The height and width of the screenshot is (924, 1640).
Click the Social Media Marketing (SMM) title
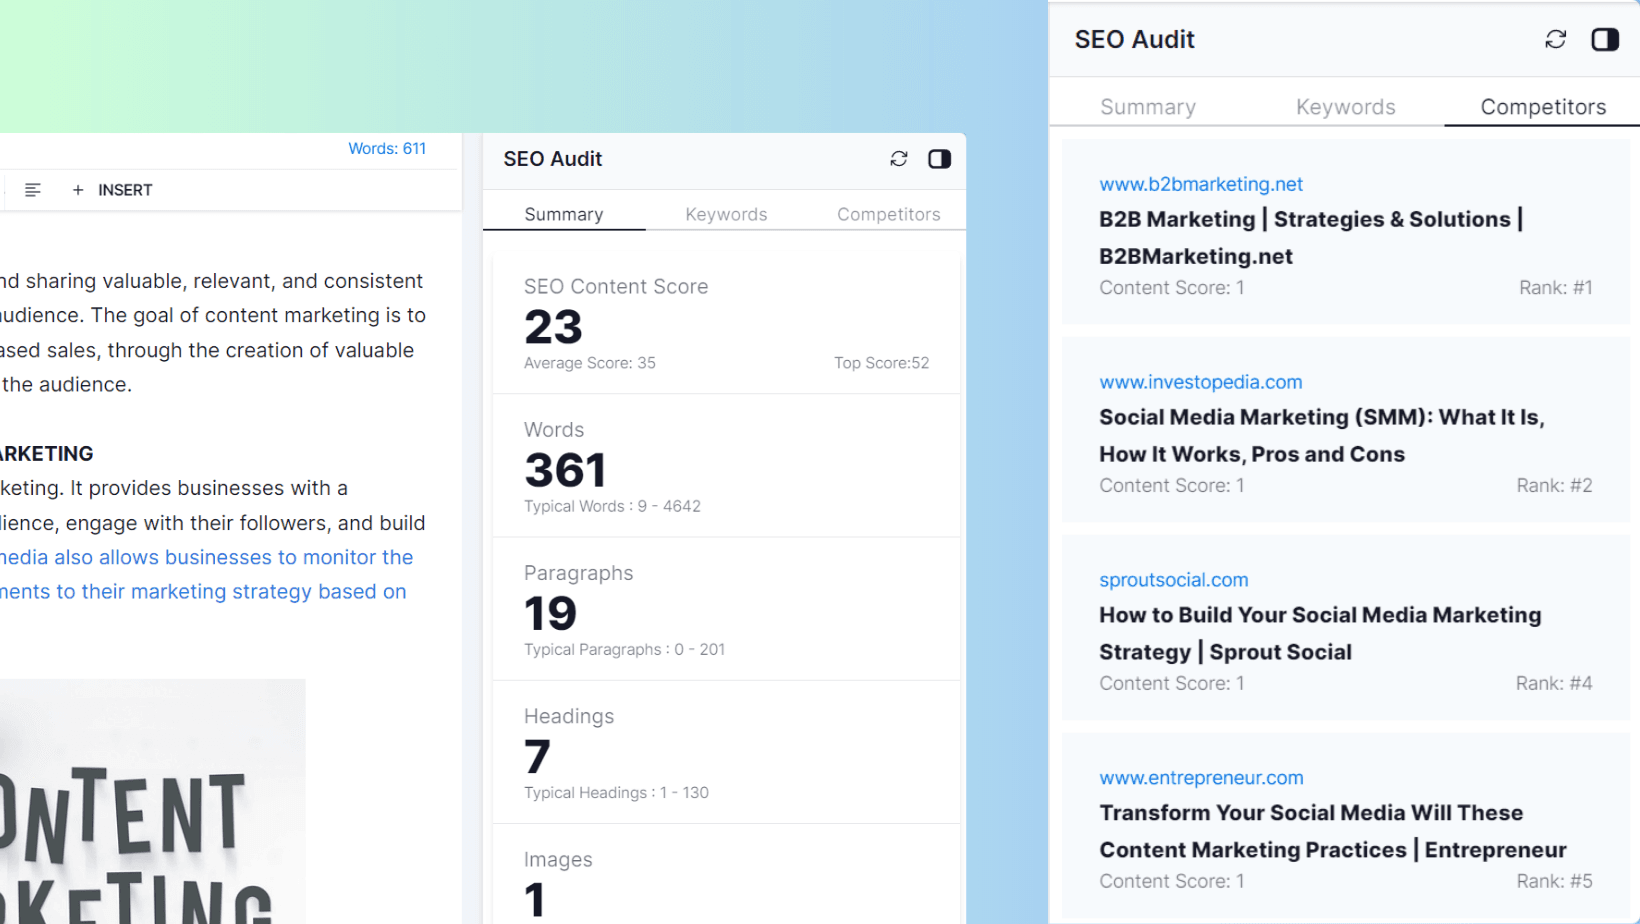1321,436
